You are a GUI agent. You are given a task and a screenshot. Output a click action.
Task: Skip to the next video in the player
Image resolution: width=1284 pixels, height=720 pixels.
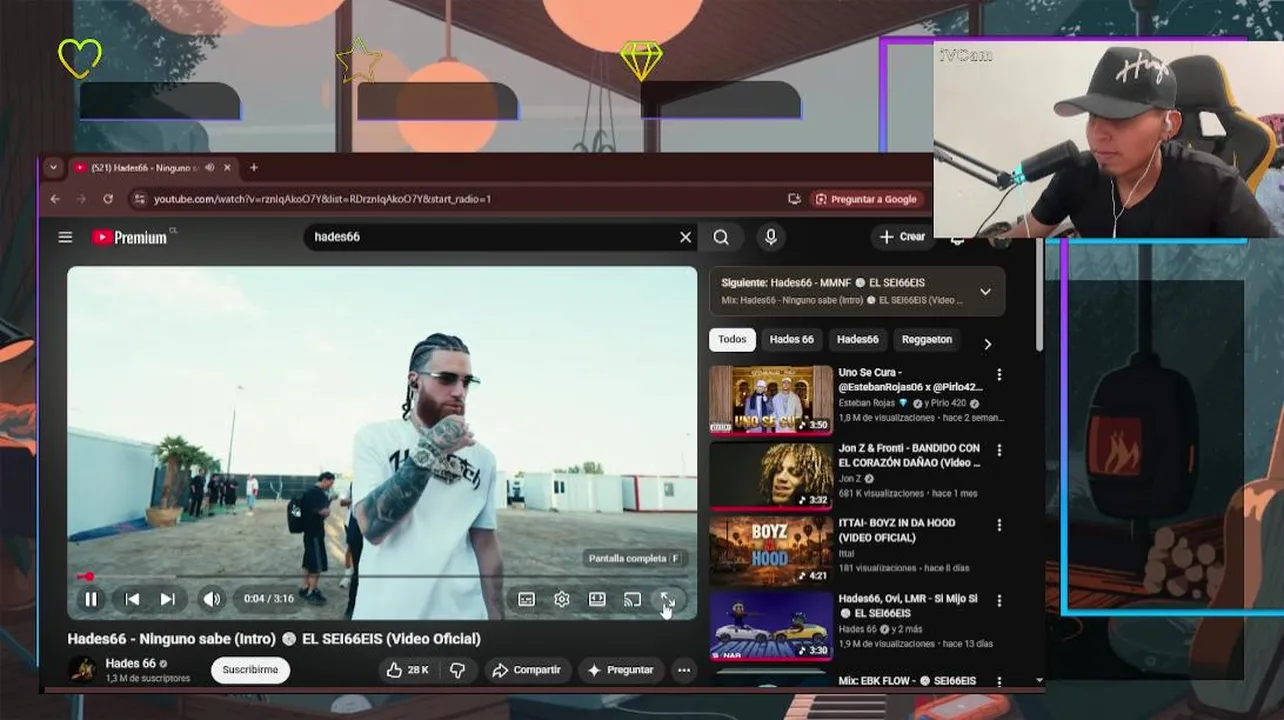(167, 599)
